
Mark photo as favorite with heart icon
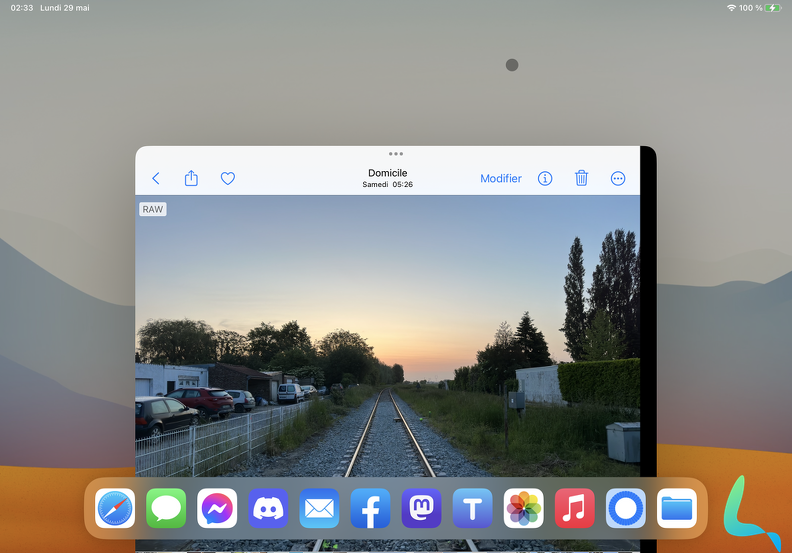pyautogui.click(x=228, y=178)
